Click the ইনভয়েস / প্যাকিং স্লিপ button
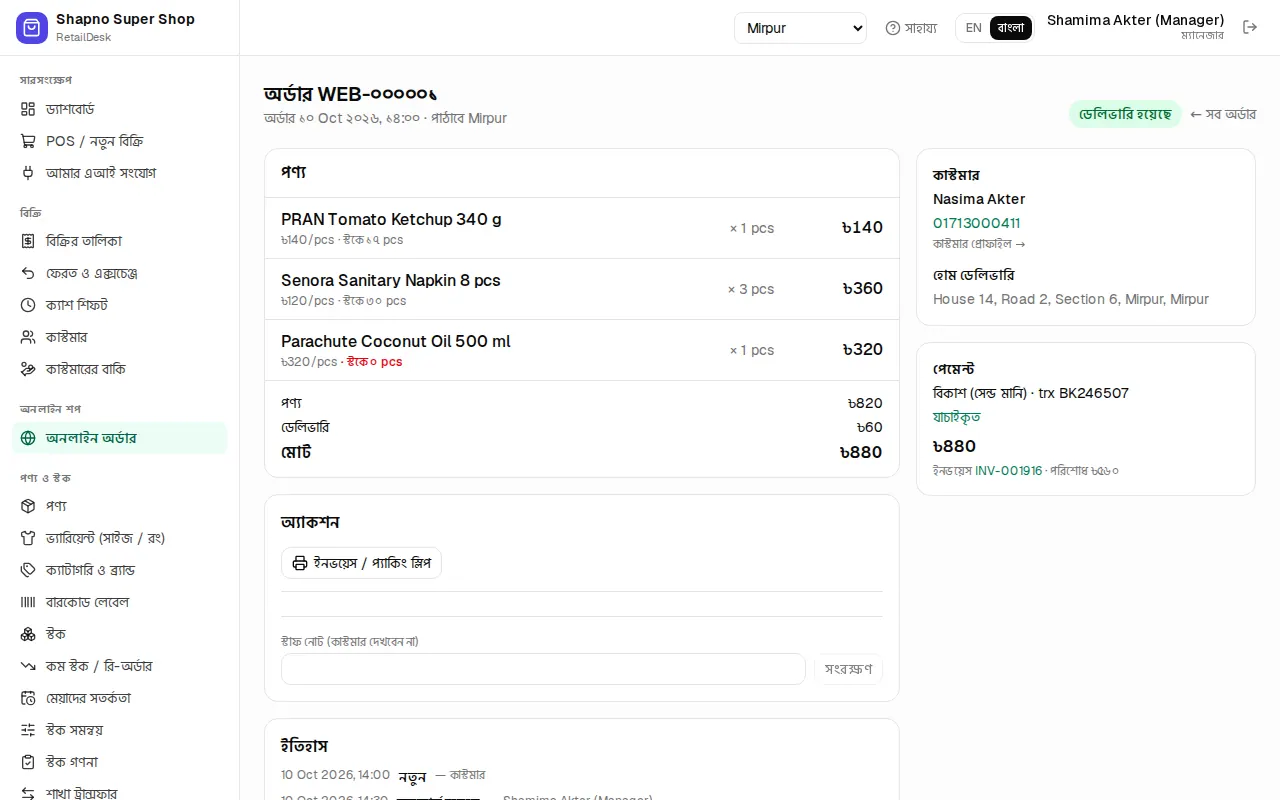 click(x=361, y=563)
